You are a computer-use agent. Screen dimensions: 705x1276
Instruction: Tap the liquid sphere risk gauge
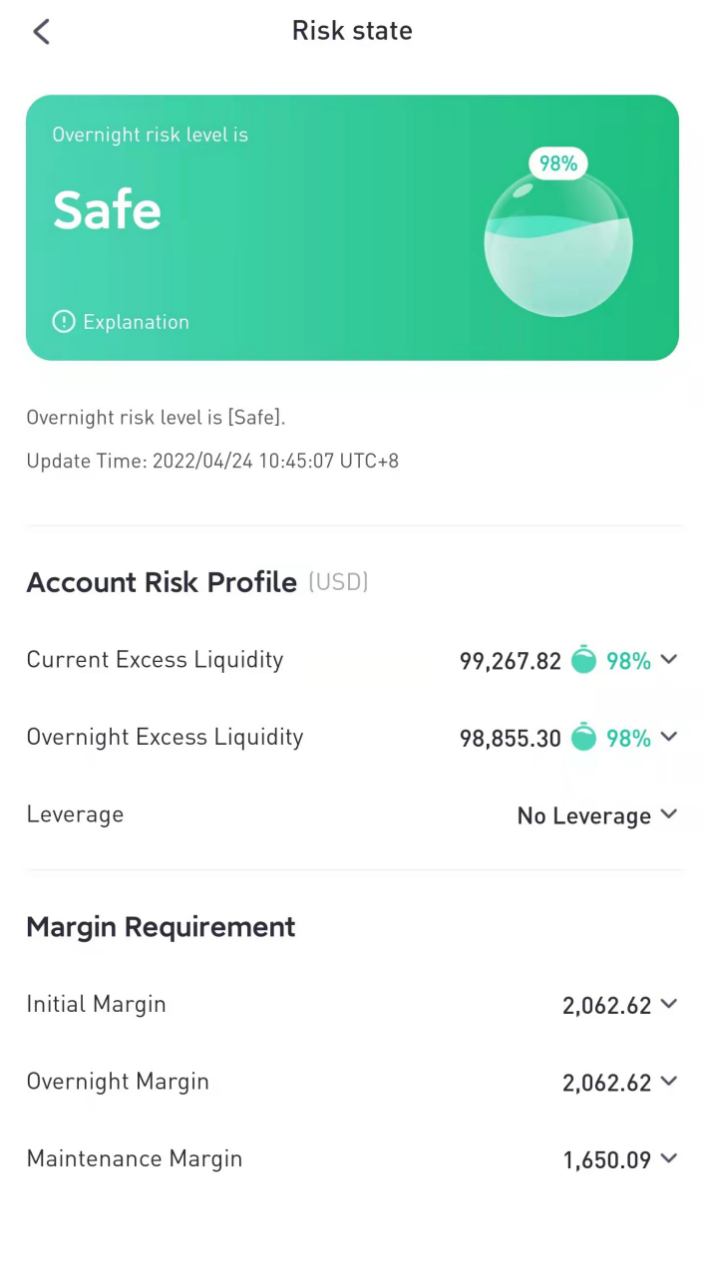point(558,243)
